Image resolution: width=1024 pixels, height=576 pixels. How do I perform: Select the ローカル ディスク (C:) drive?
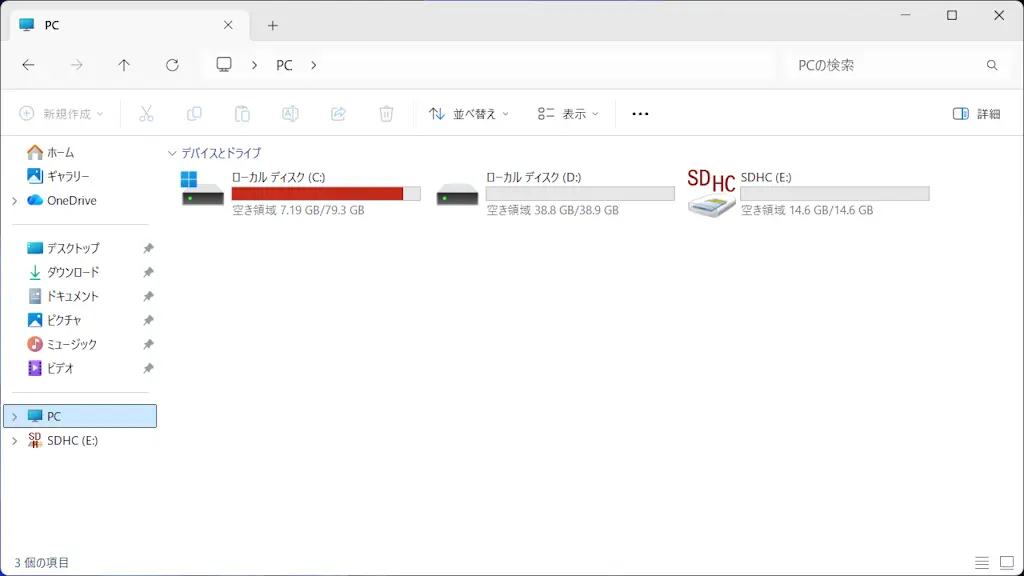(x=300, y=193)
